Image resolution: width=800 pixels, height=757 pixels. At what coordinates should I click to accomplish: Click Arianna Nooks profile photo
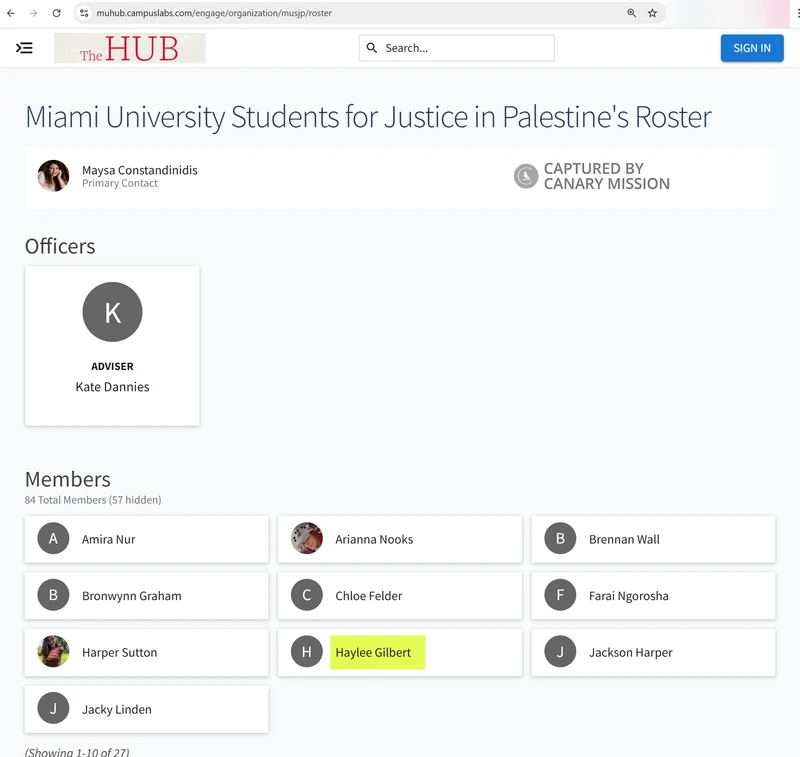coord(307,538)
